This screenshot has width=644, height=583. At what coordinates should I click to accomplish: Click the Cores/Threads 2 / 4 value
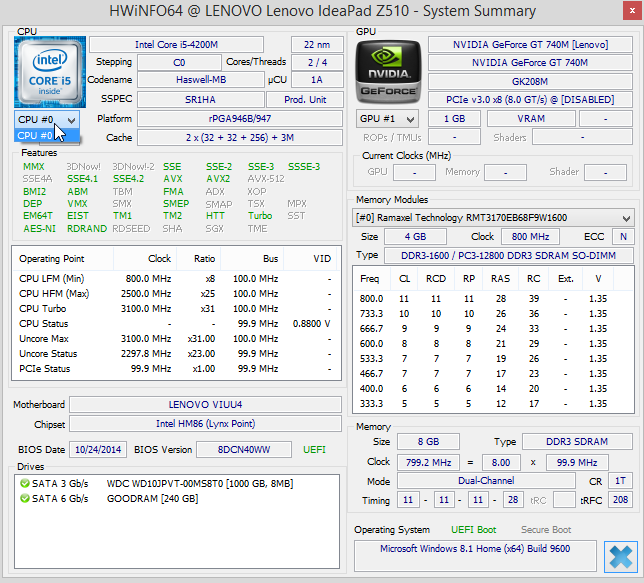317,62
